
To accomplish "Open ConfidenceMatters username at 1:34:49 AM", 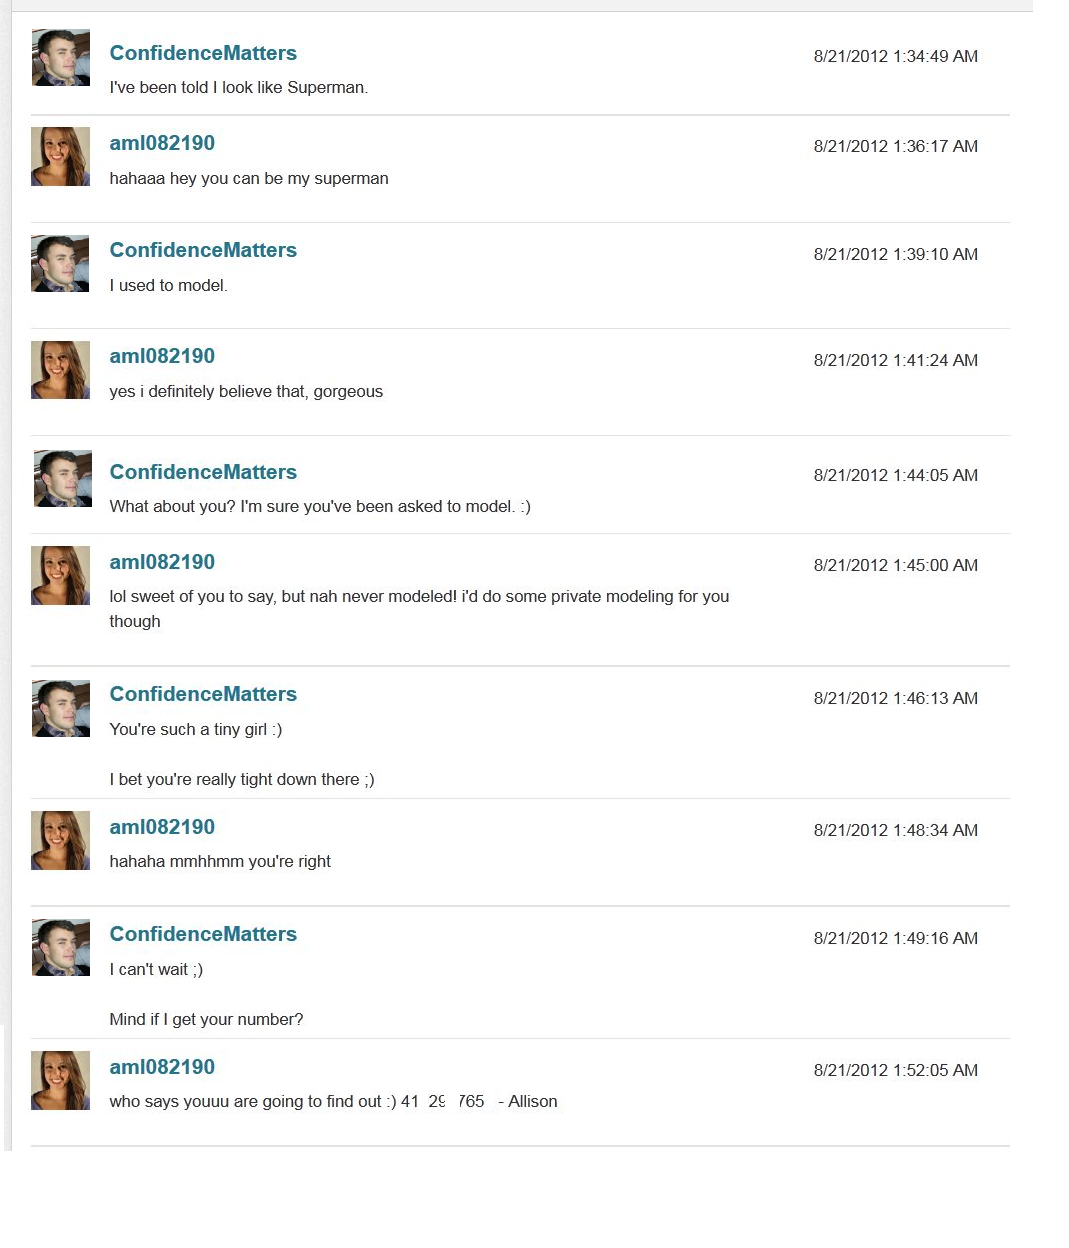I will point(203,53).
